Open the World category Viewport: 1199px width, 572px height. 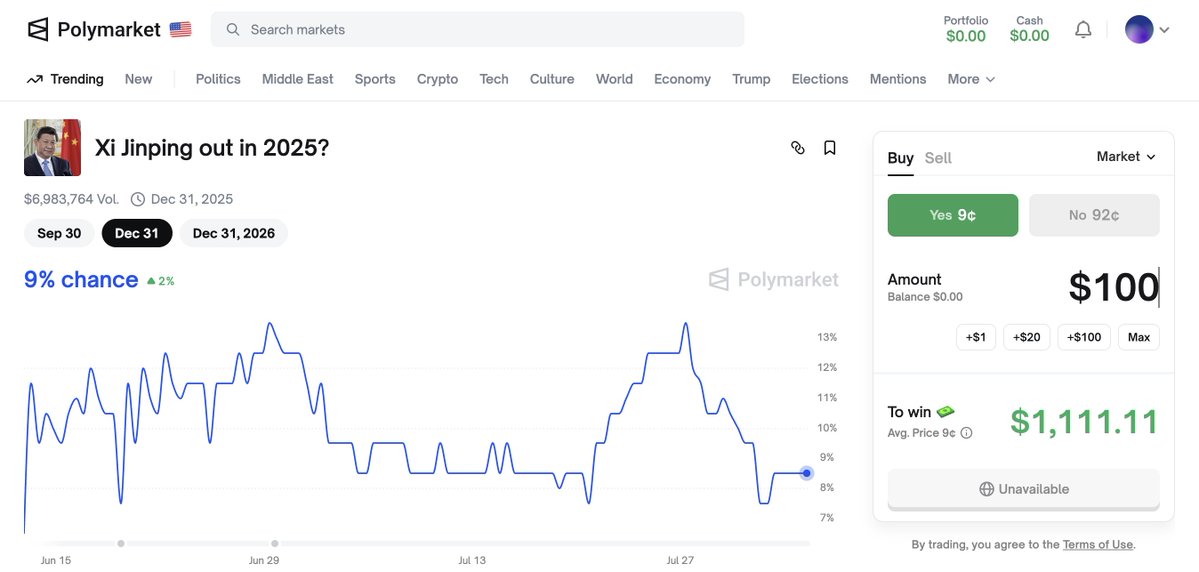(x=614, y=80)
